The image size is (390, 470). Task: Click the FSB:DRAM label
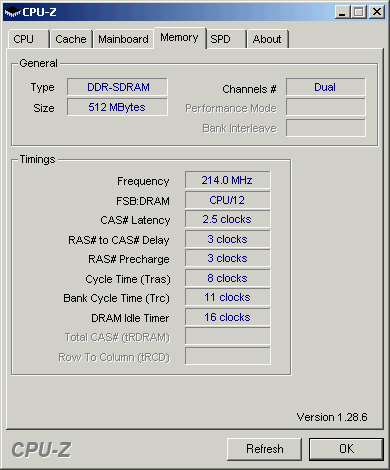[x=143, y=201]
